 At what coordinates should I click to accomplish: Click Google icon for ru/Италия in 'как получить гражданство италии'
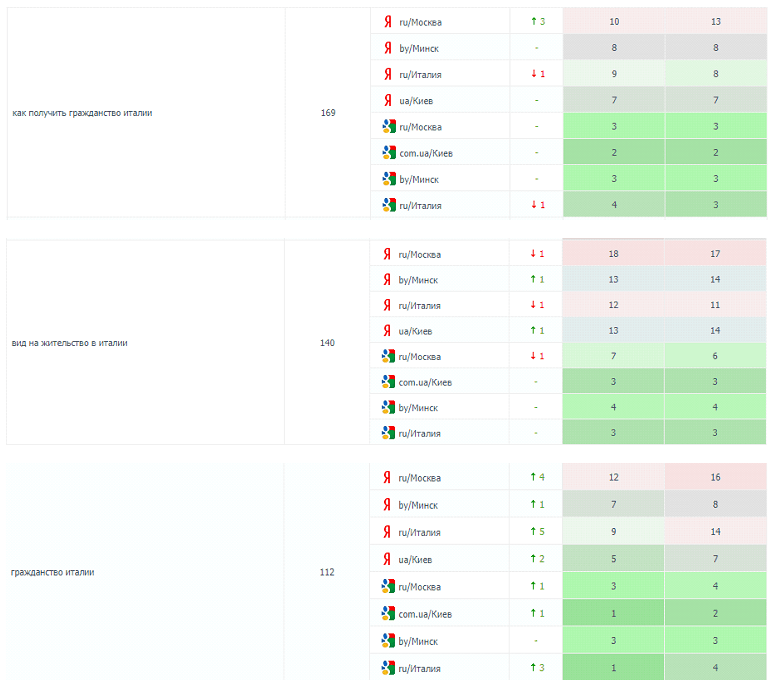pyautogui.click(x=389, y=205)
